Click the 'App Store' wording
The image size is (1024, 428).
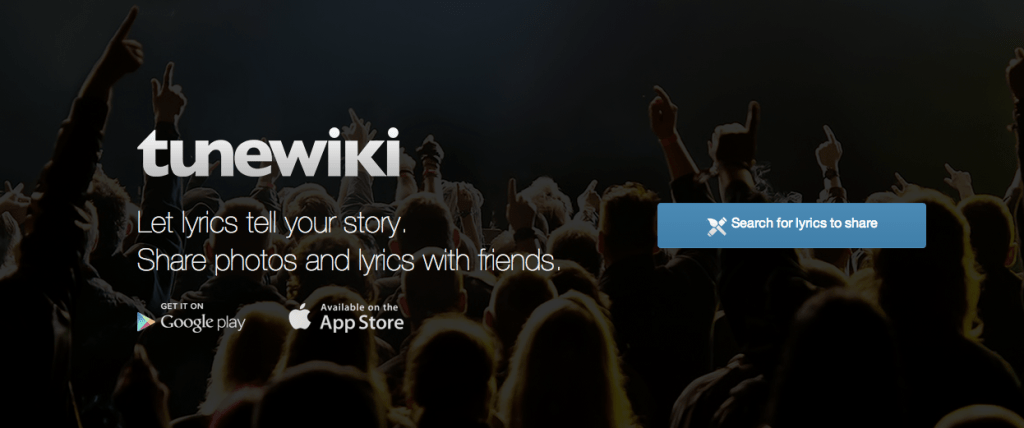[362, 323]
